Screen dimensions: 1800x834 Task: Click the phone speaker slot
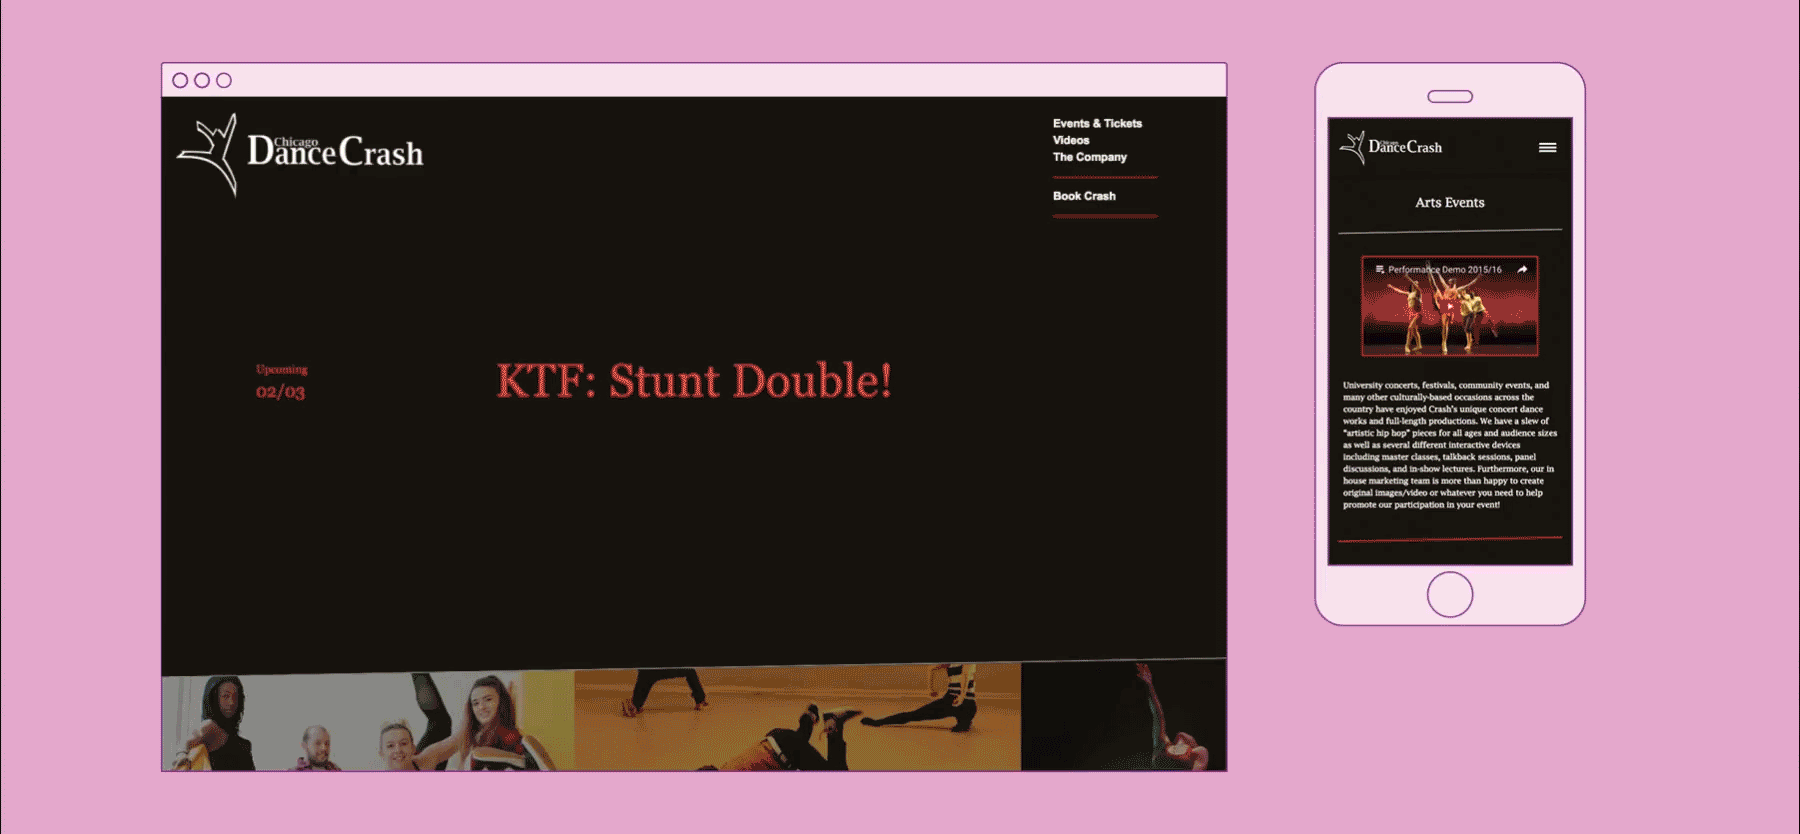(x=1449, y=97)
